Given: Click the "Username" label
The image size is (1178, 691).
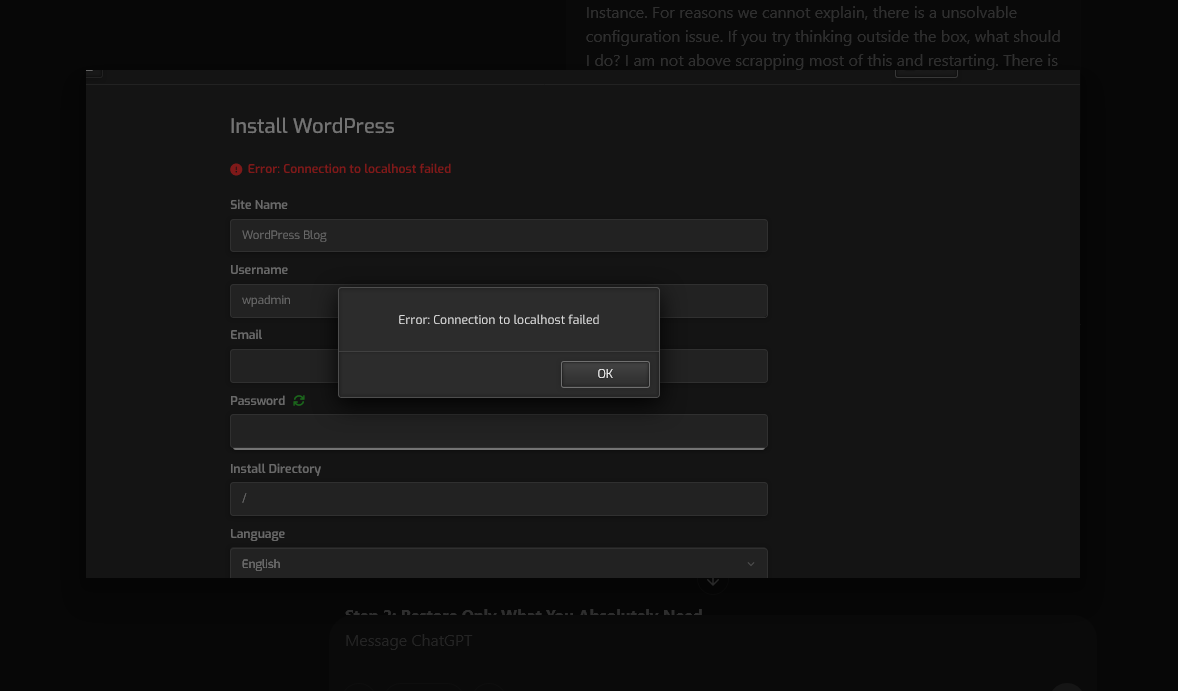Looking at the screenshot, I should pos(258,270).
